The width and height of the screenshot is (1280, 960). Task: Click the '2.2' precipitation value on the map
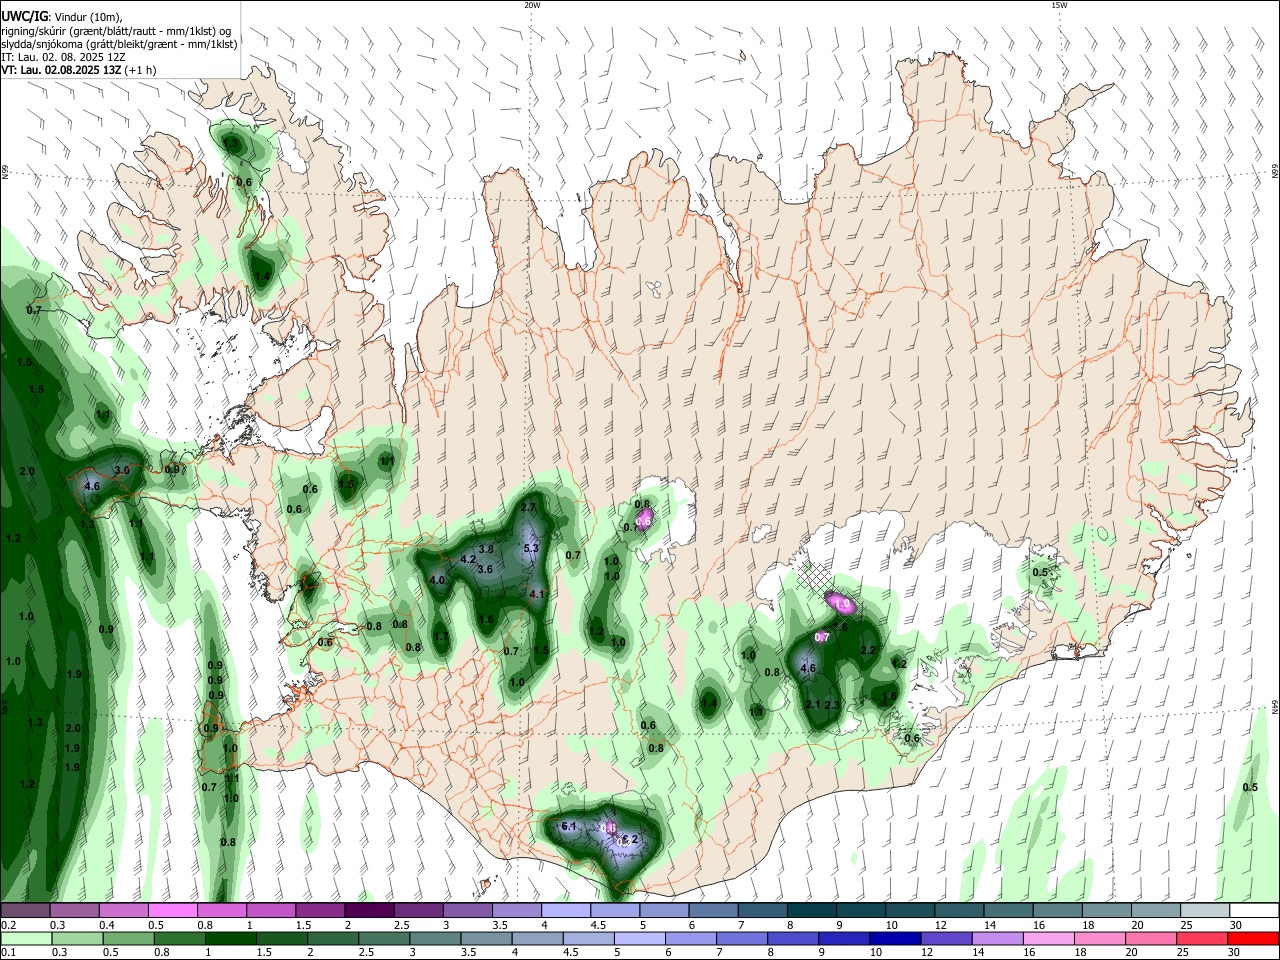(x=868, y=651)
